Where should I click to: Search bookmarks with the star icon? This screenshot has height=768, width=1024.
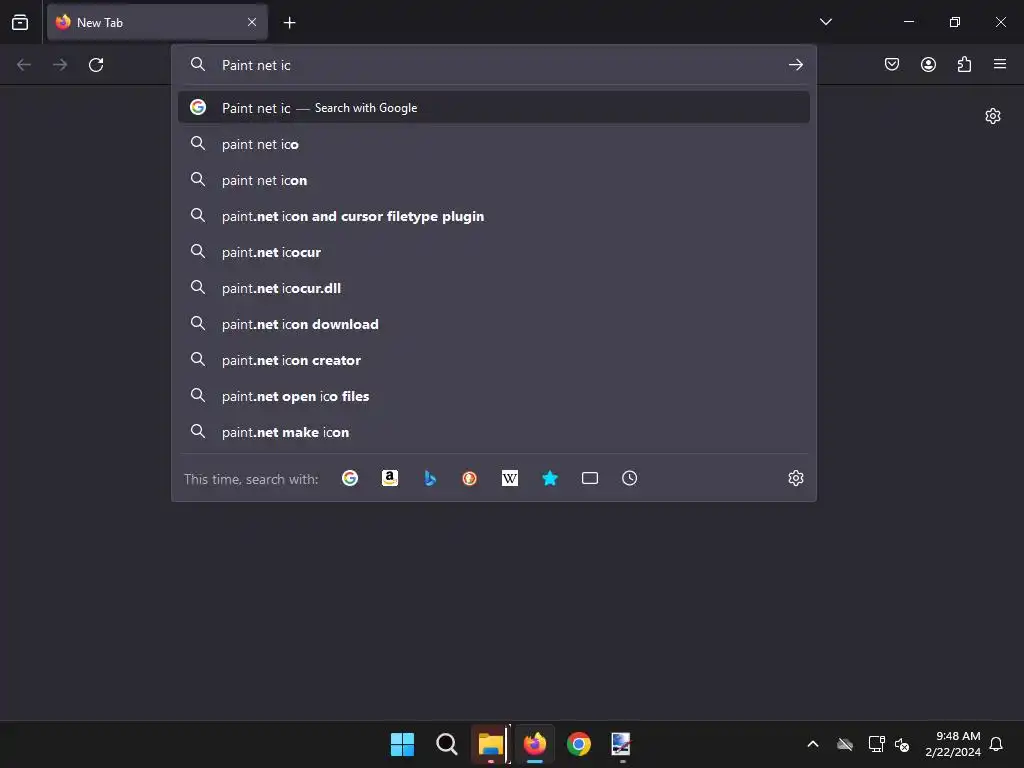click(x=550, y=478)
